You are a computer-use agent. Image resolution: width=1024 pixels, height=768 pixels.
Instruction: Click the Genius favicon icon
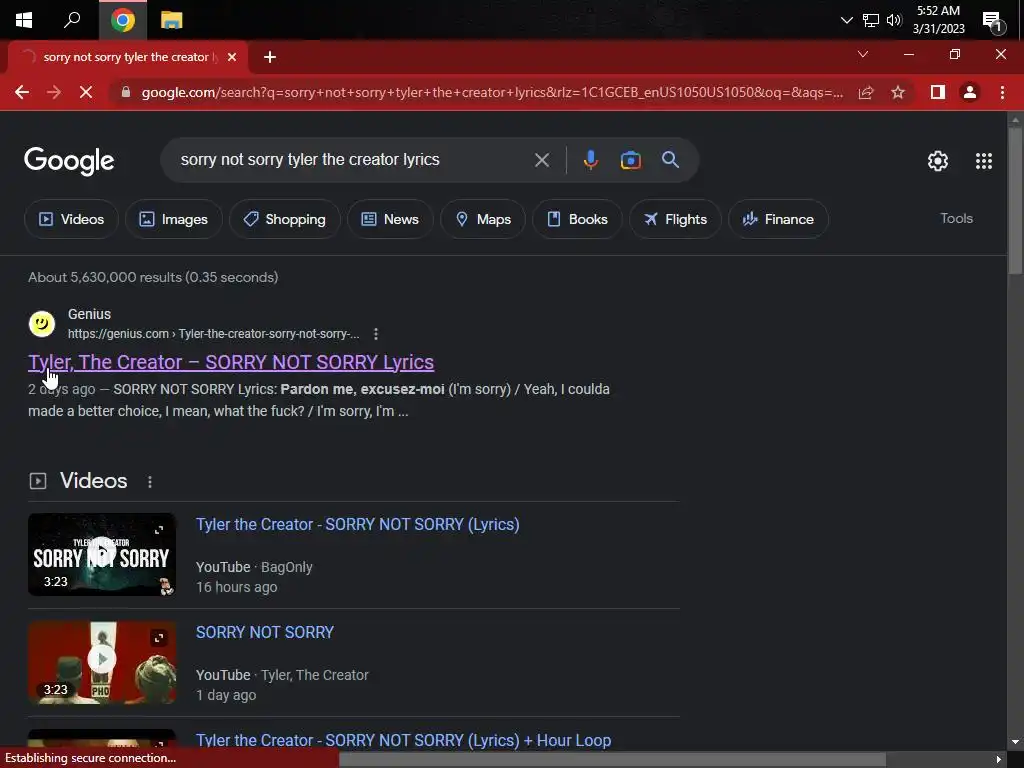(x=42, y=323)
